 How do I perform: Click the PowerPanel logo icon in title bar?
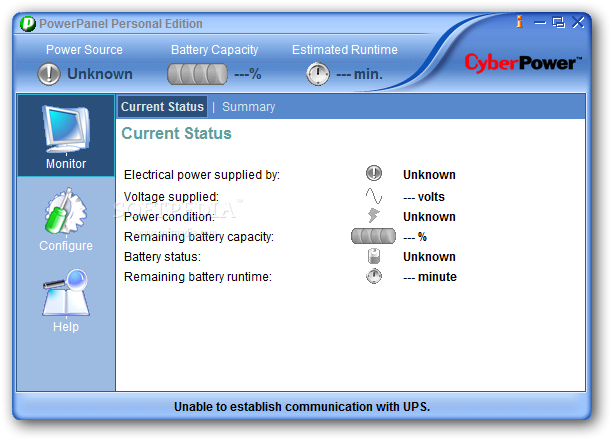[x=28, y=24]
